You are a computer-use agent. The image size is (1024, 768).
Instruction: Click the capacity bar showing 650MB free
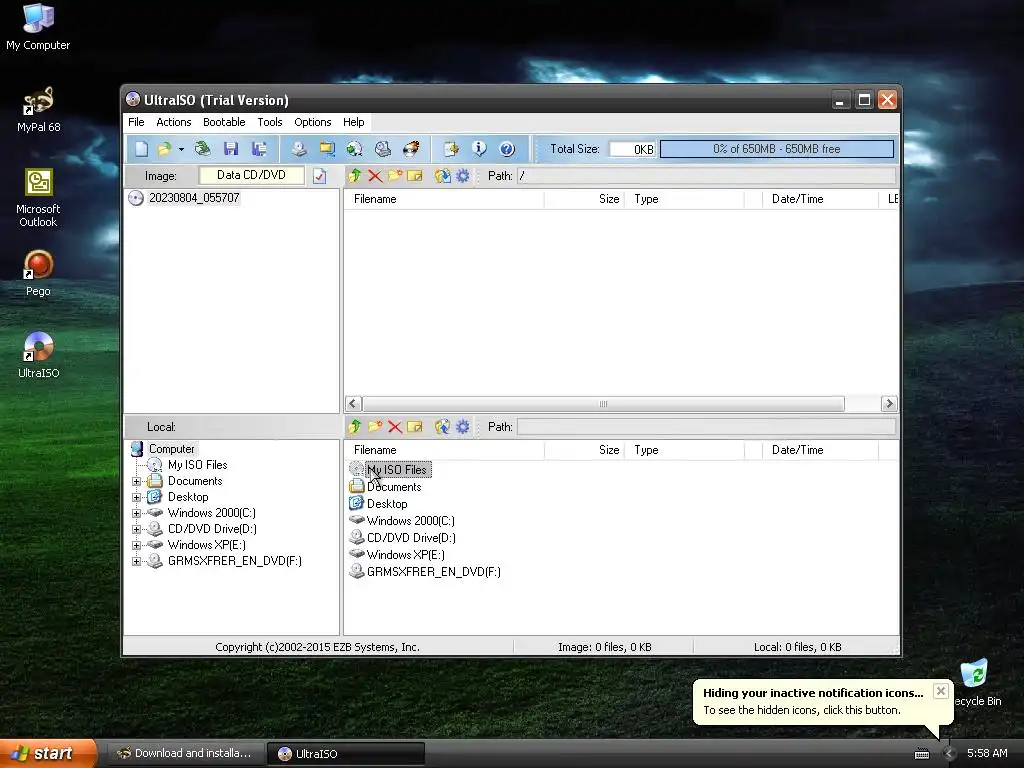776,149
